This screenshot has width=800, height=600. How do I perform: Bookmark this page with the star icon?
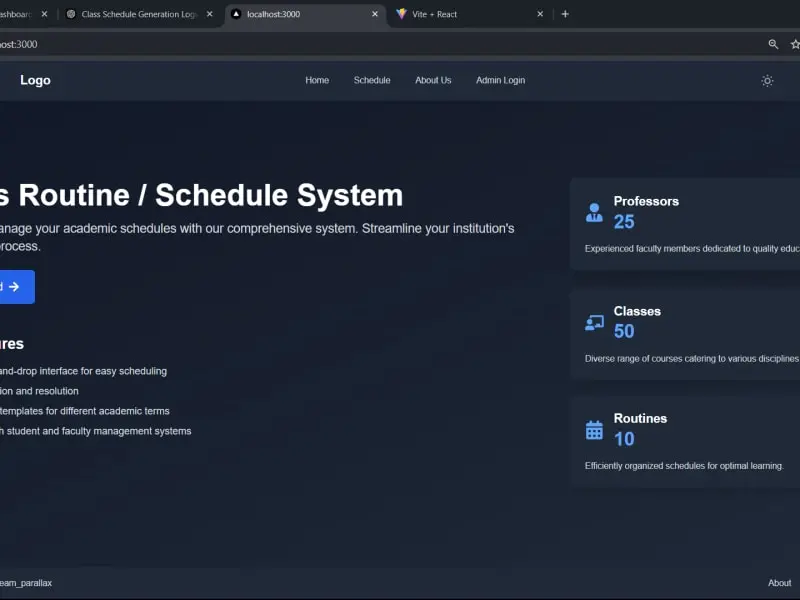tap(795, 44)
